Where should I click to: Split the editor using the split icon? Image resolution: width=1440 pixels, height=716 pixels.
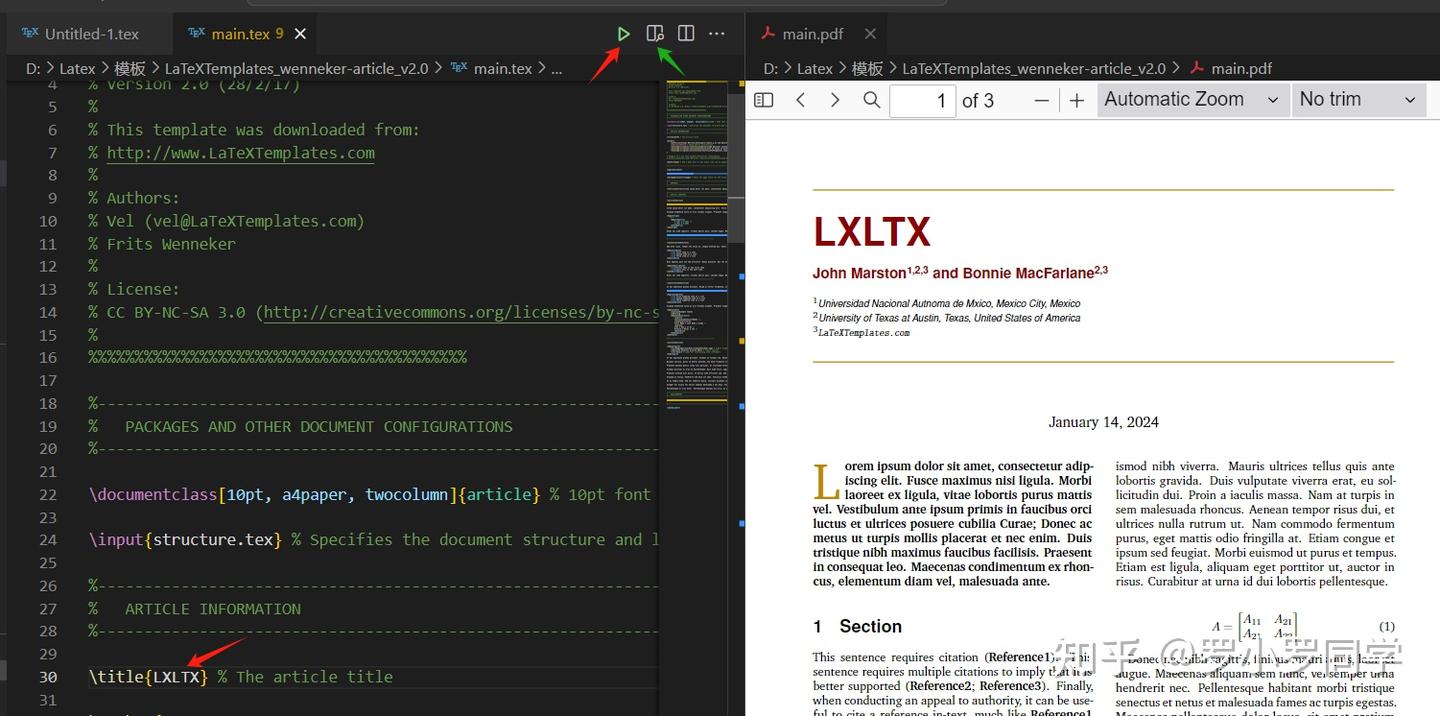tap(686, 33)
